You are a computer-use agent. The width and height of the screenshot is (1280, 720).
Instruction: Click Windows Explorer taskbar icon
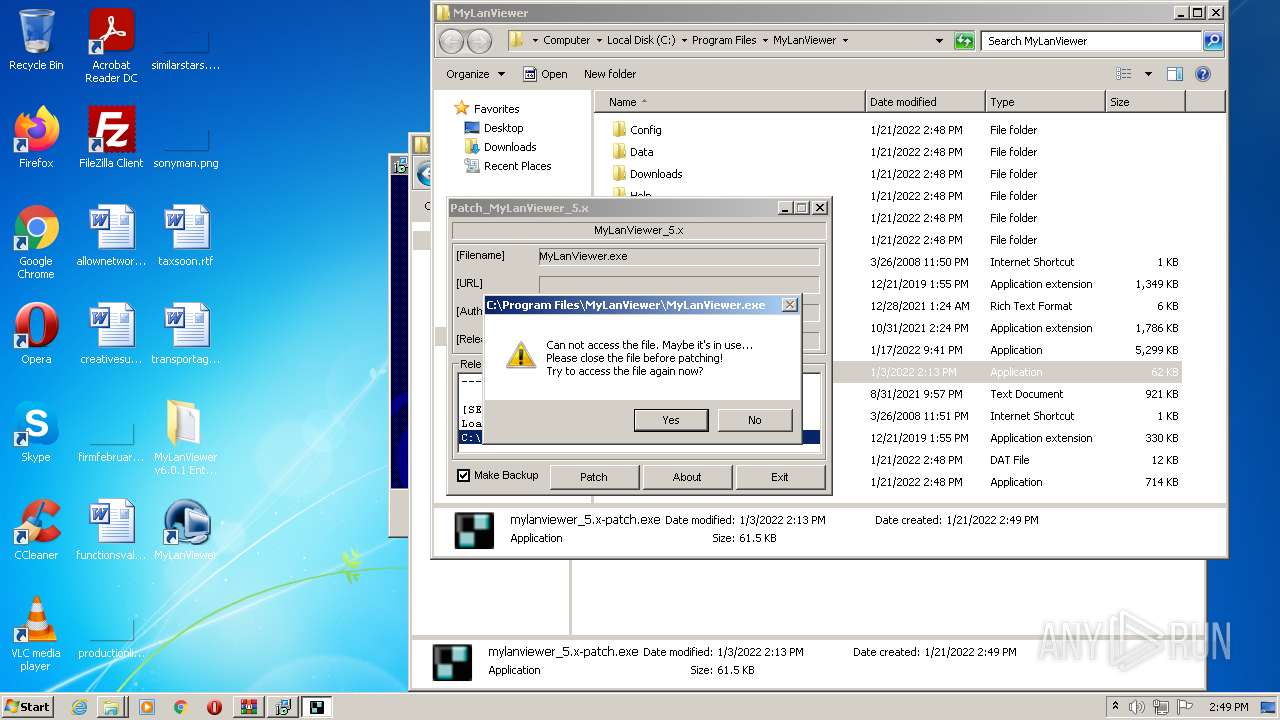pyautogui.click(x=111, y=707)
